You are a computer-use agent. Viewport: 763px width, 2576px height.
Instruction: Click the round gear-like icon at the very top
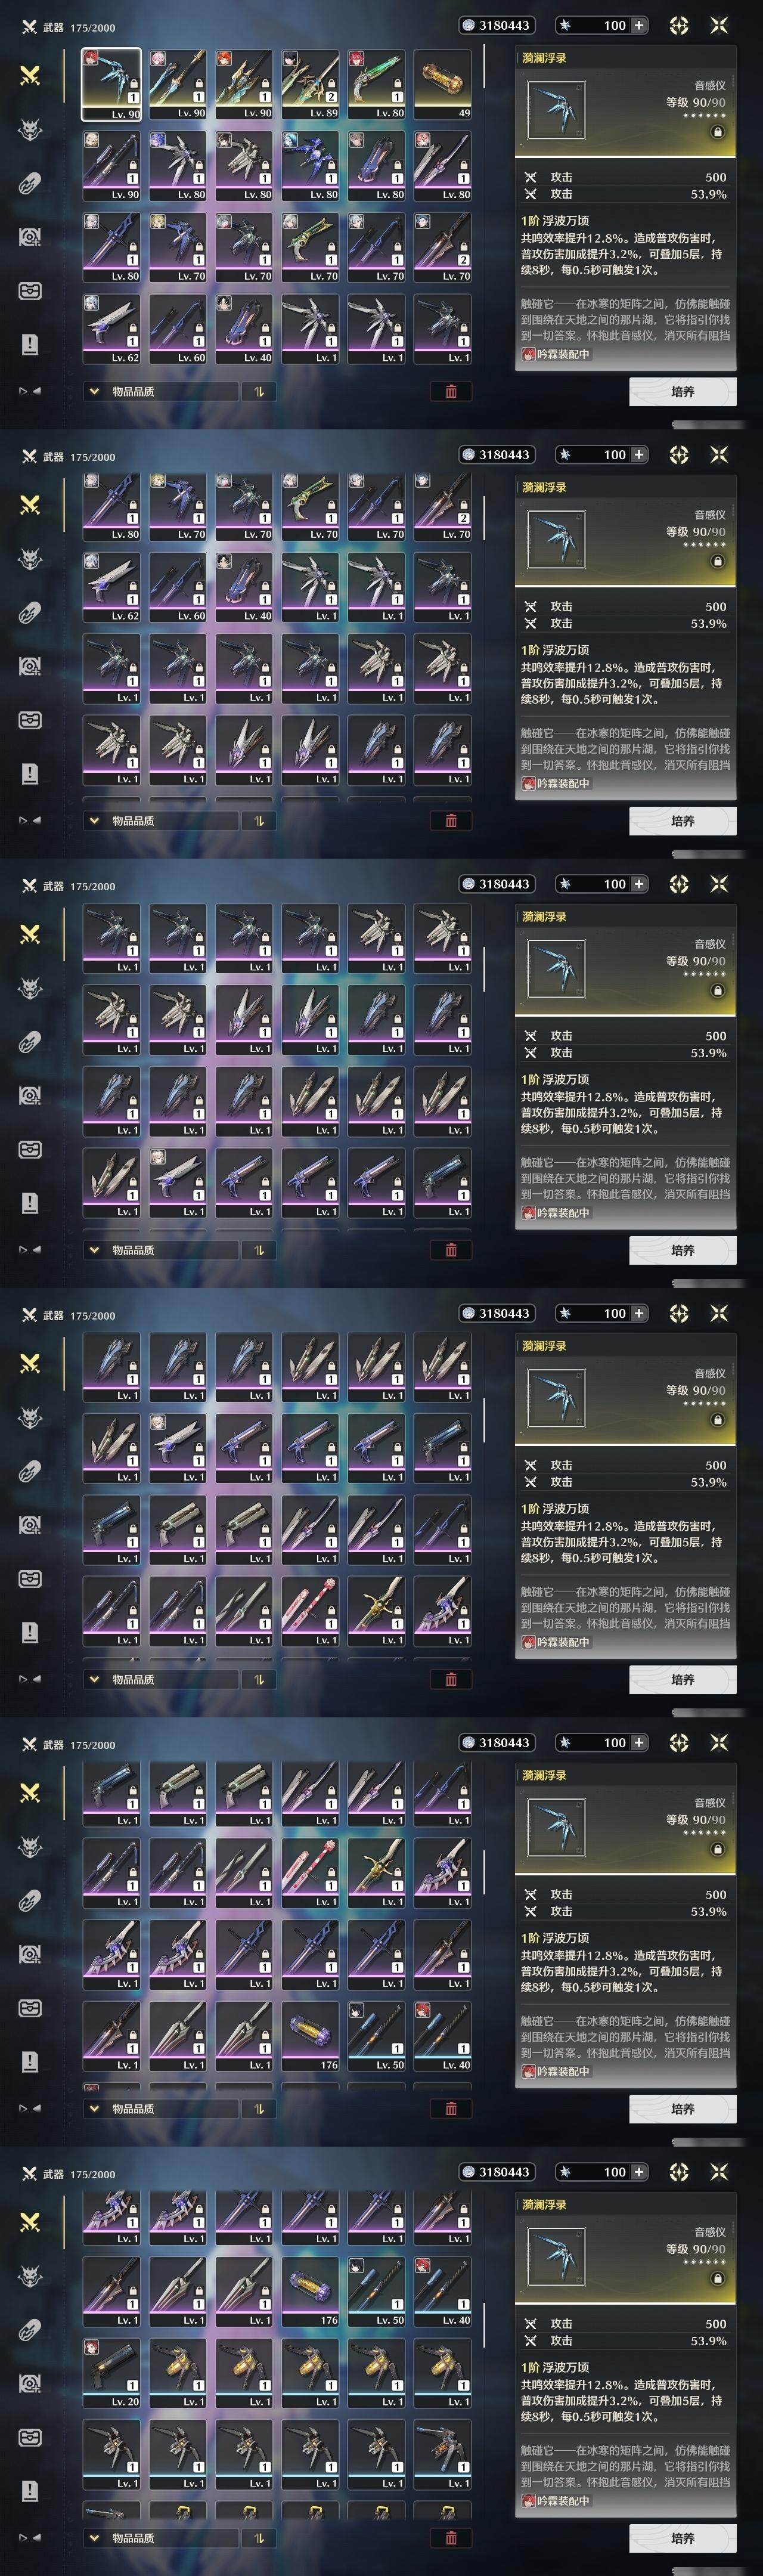[x=679, y=25]
